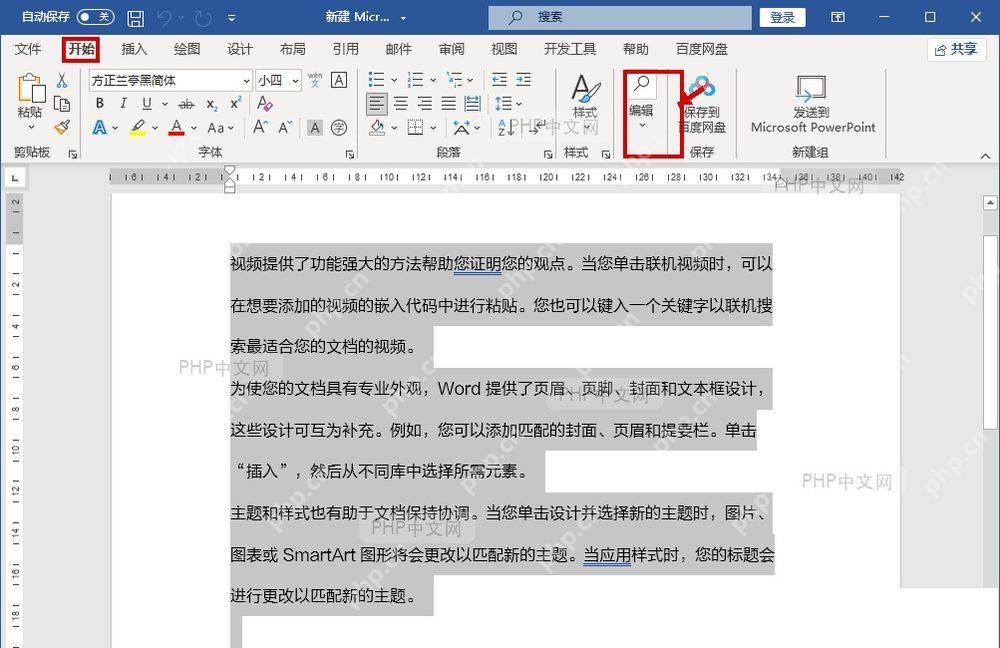Image resolution: width=1000 pixels, height=648 pixels.
Task: Click the decrease indent icon
Action: pyautogui.click(x=499, y=80)
